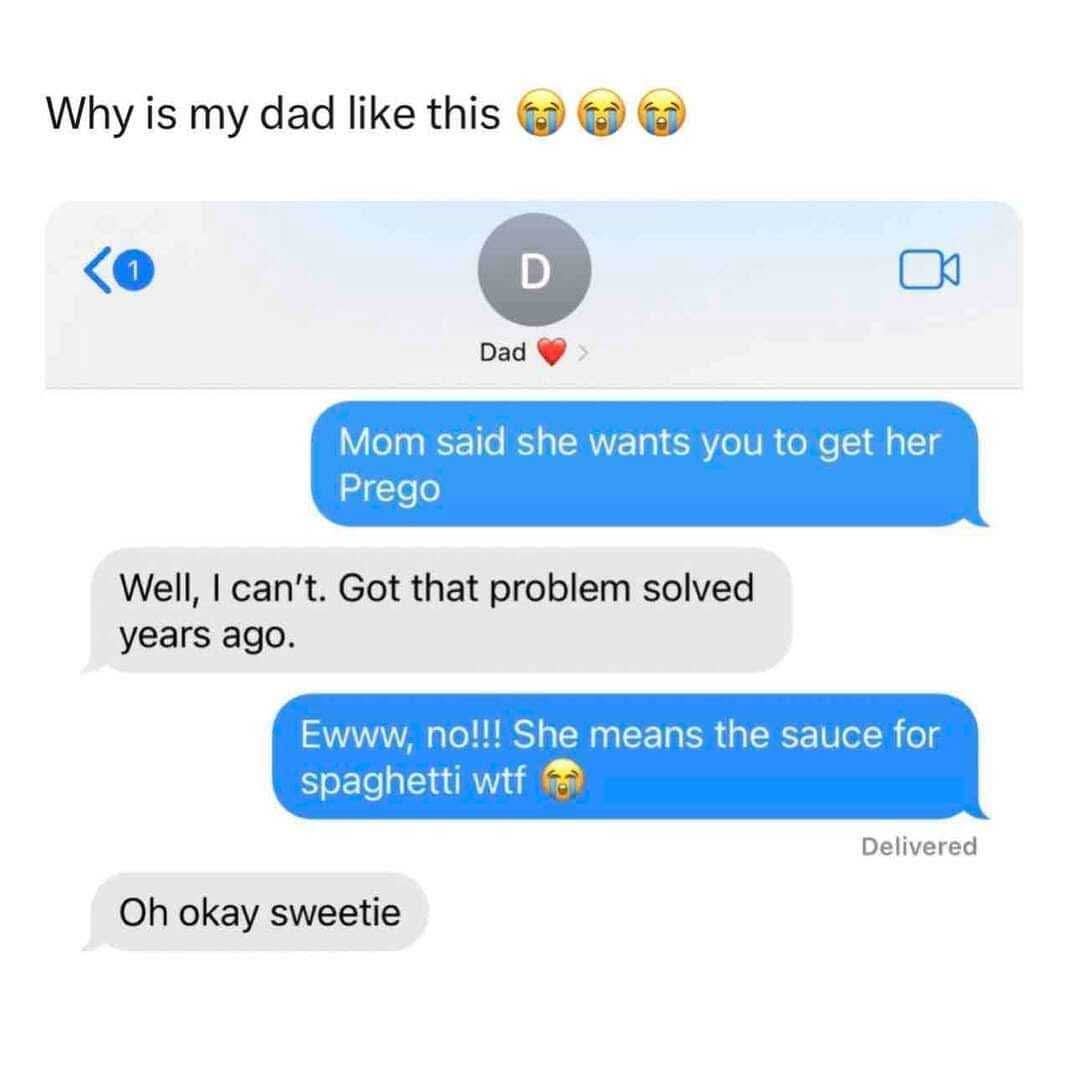Tap the blue back arrow icon
1080x1080 pixels.
point(97,271)
